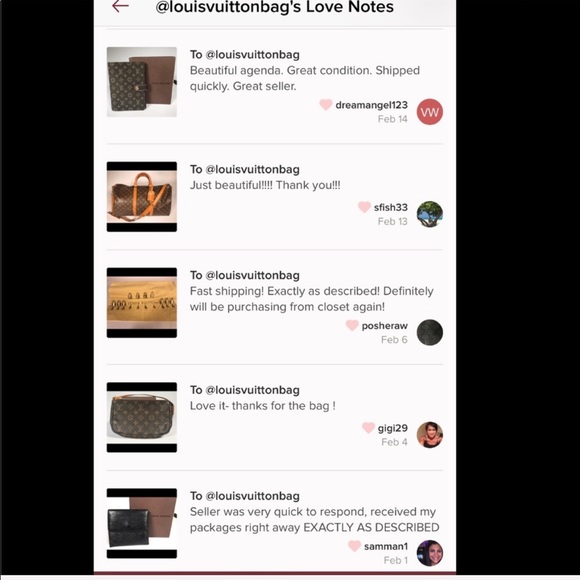This screenshot has height=580, width=580.
Task: Open username dreamangel123 link
Action: point(371,105)
